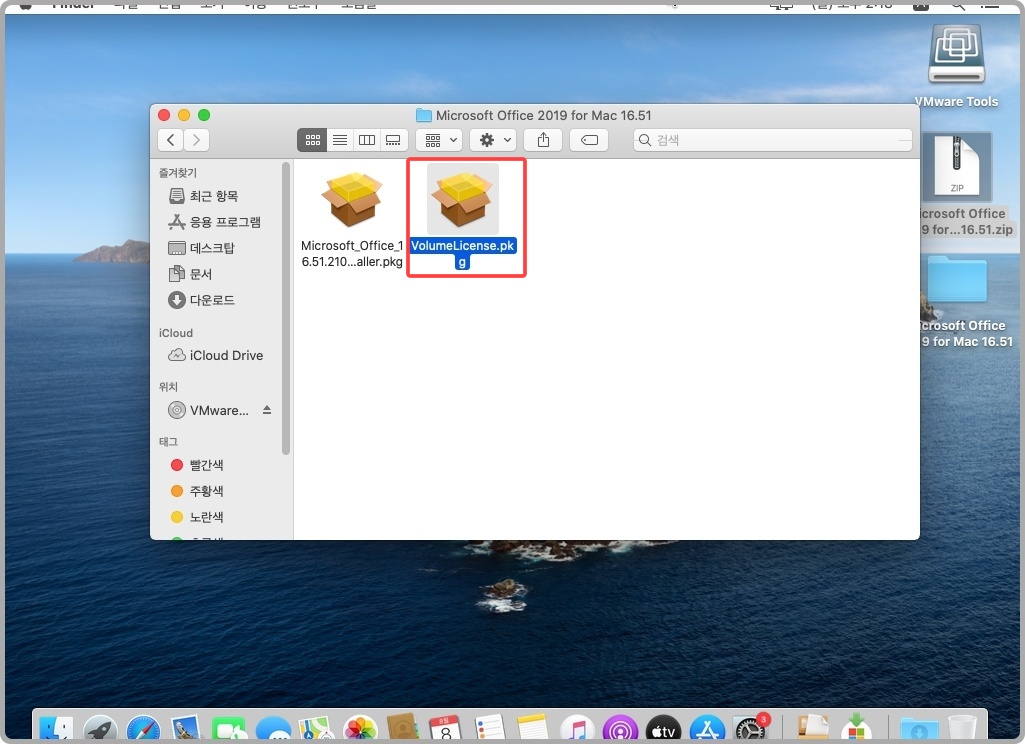Image resolution: width=1025 pixels, height=744 pixels.
Task: Switch Finder to list view
Action: tap(340, 140)
